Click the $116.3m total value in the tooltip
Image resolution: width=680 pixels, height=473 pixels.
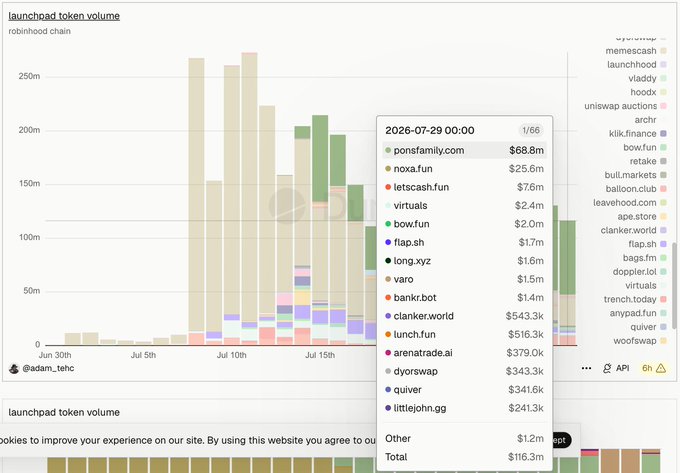click(x=526, y=457)
